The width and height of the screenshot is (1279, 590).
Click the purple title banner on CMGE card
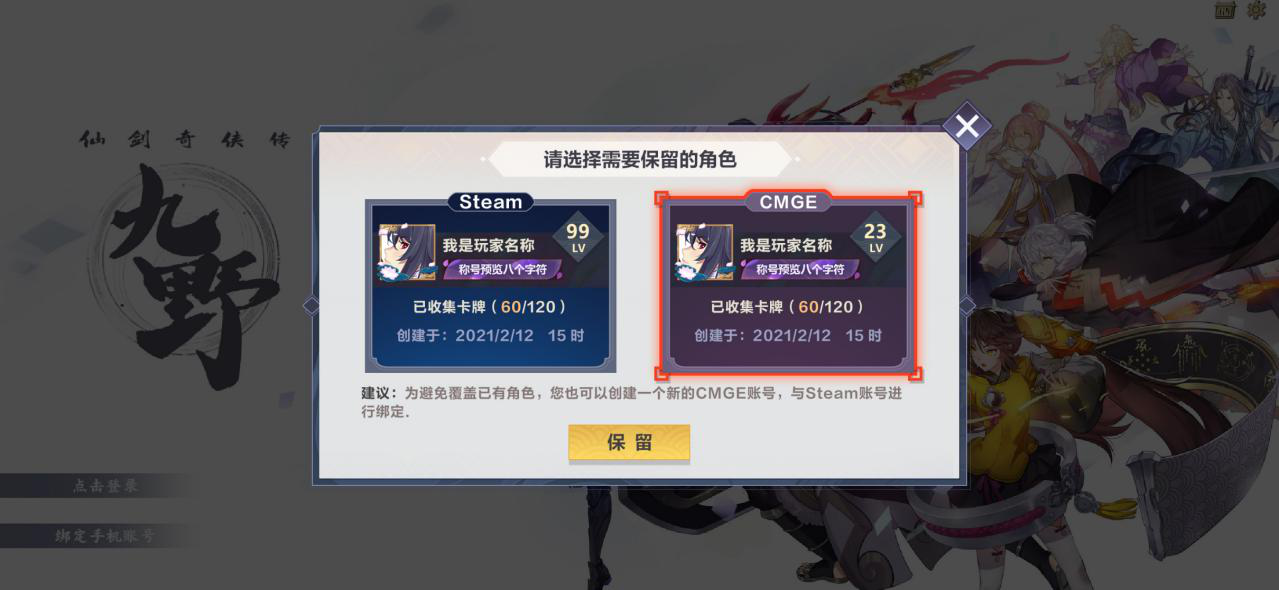click(x=800, y=269)
